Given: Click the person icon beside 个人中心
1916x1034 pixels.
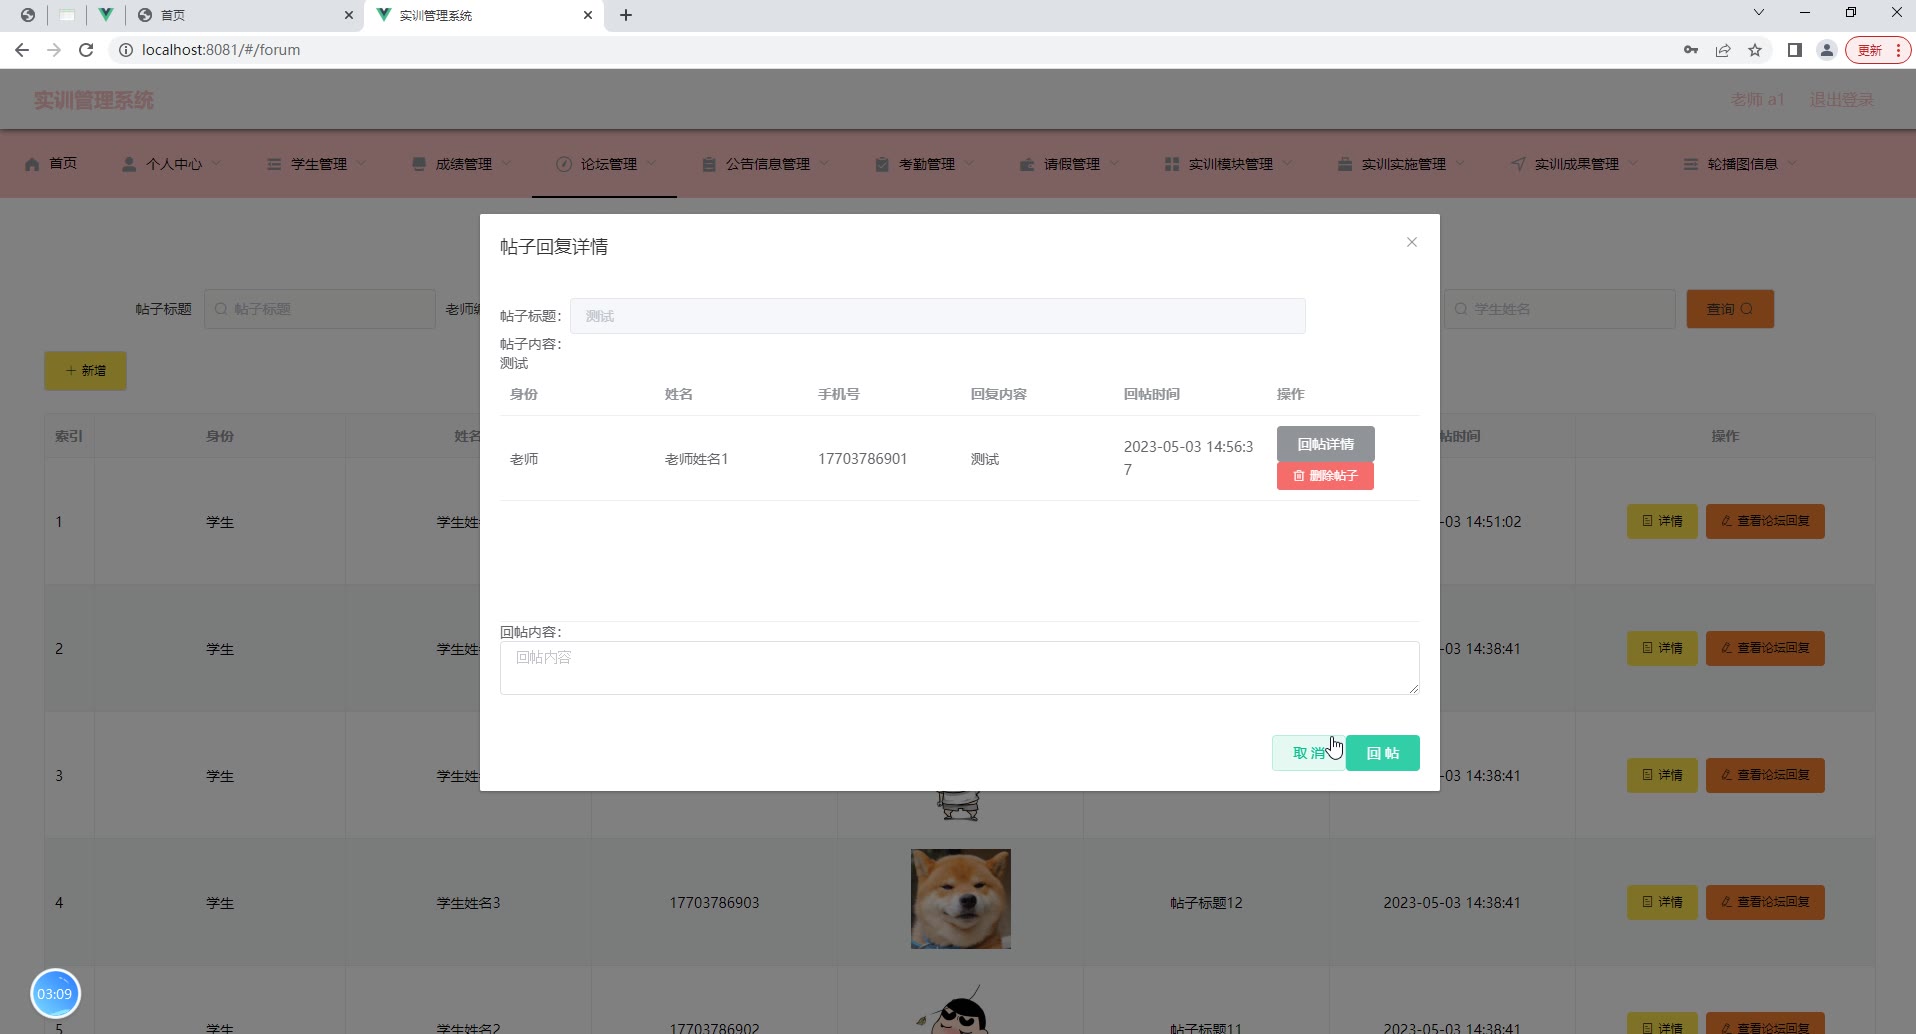Looking at the screenshot, I should [x=129, y=164].
